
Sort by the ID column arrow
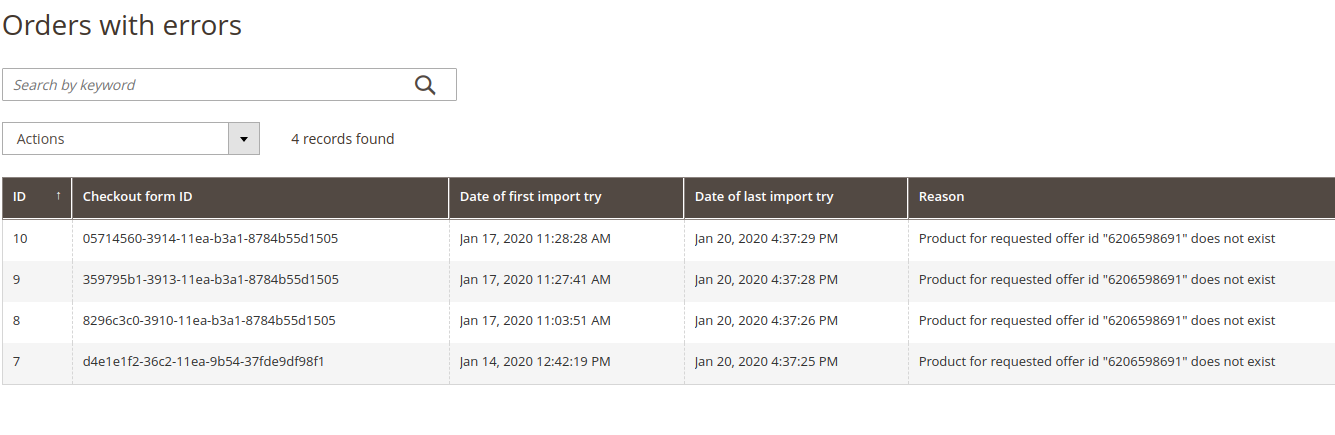point(58,196)
